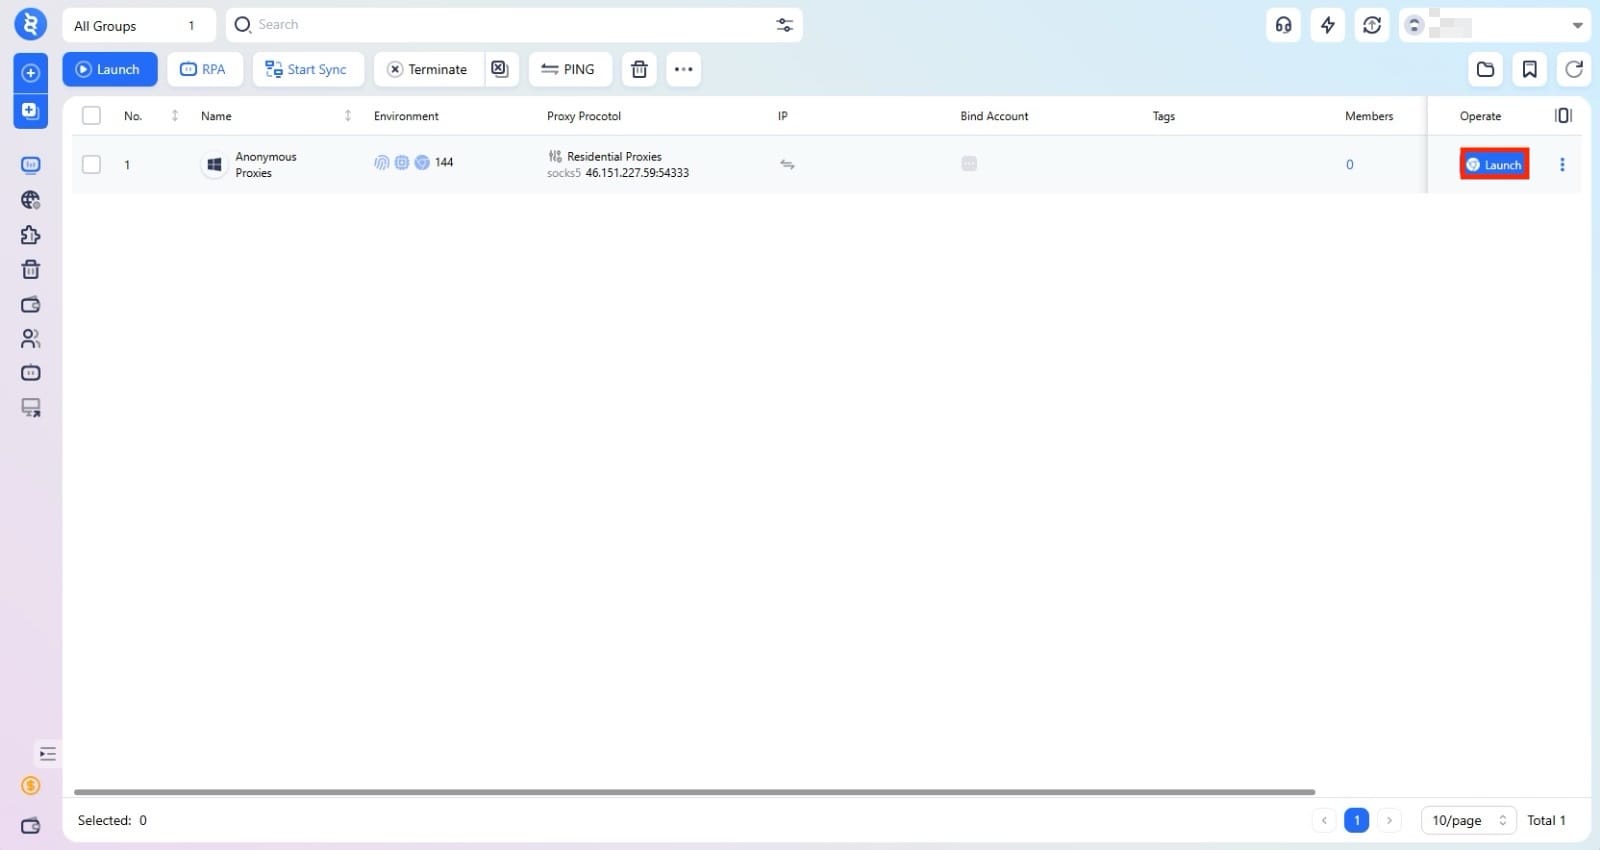Image resolution: width=1600 pixels, height=850 pixels.
Task: Click the Bind Account column header
Action: tap(994, 116)
